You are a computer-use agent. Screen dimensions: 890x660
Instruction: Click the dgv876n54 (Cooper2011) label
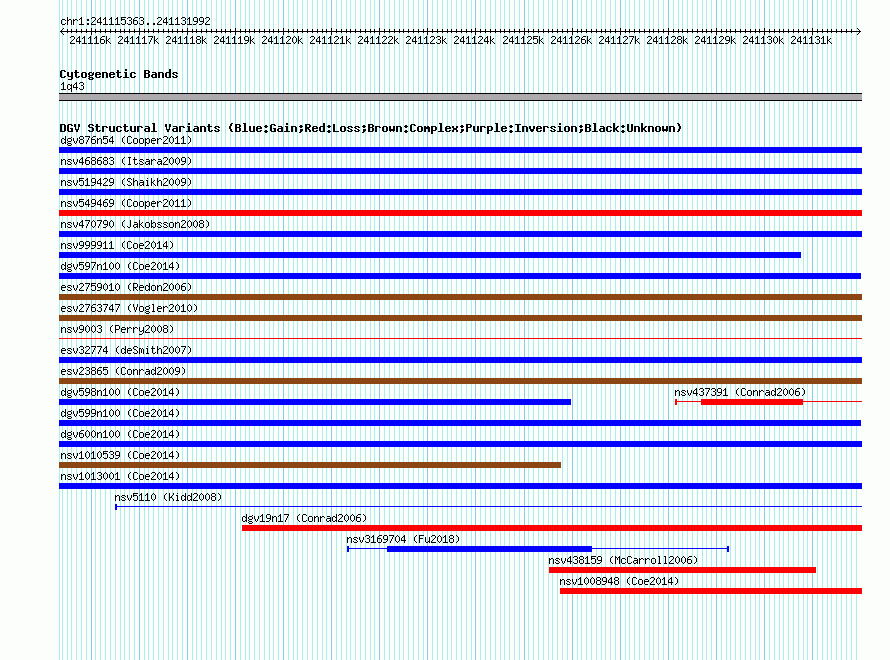[x=126, y=140]
